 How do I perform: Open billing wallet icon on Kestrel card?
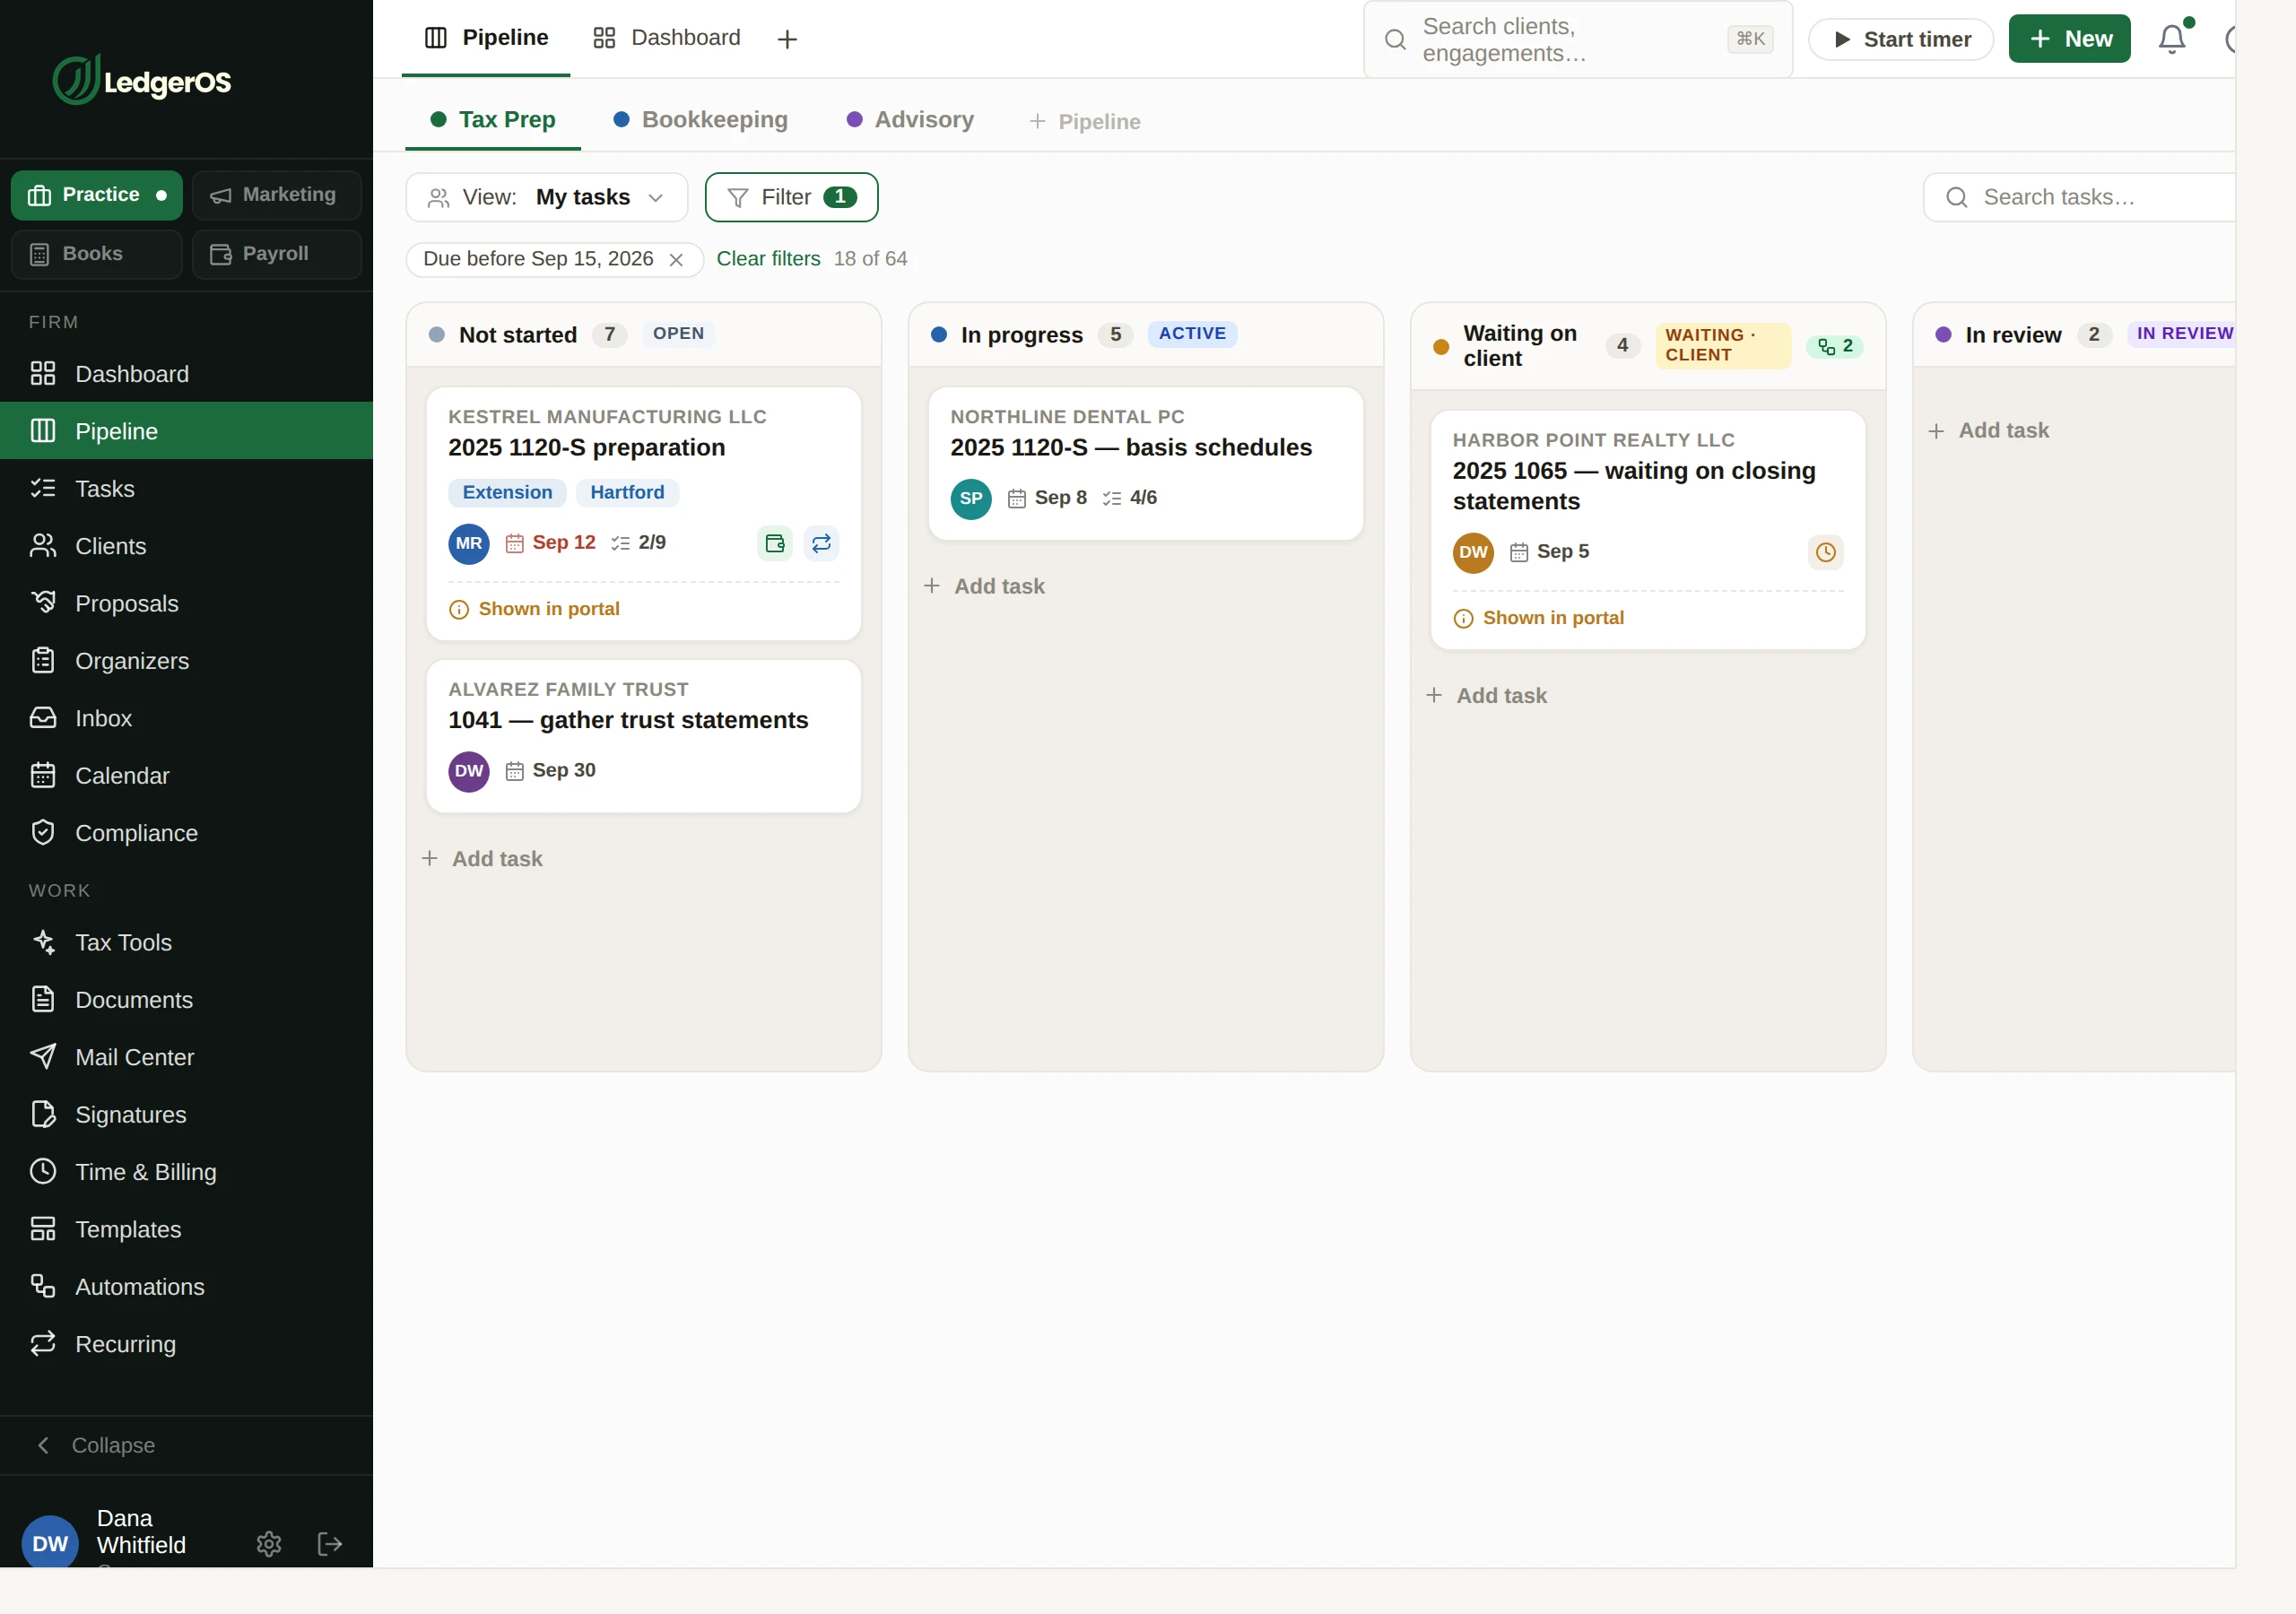pos(774,543)
